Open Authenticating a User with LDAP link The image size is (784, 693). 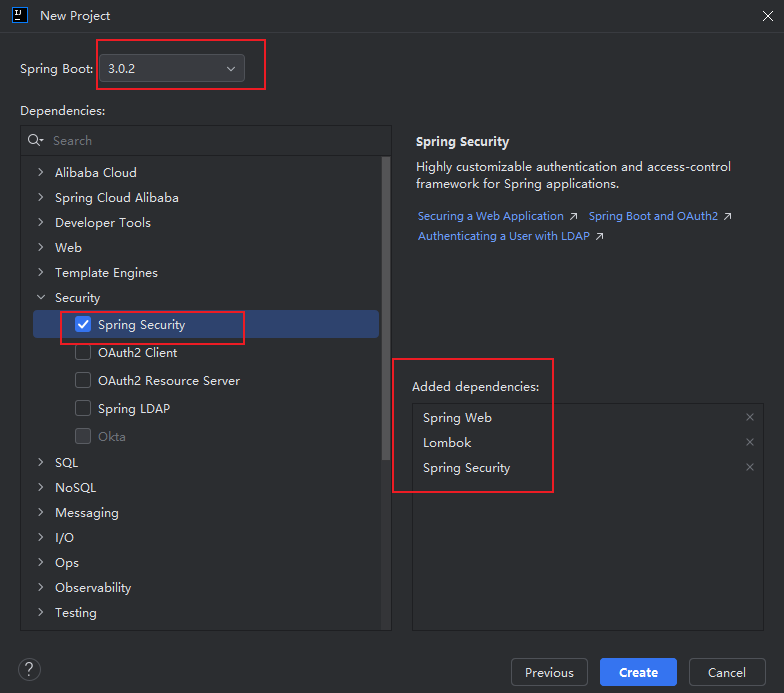pos(504,236)
